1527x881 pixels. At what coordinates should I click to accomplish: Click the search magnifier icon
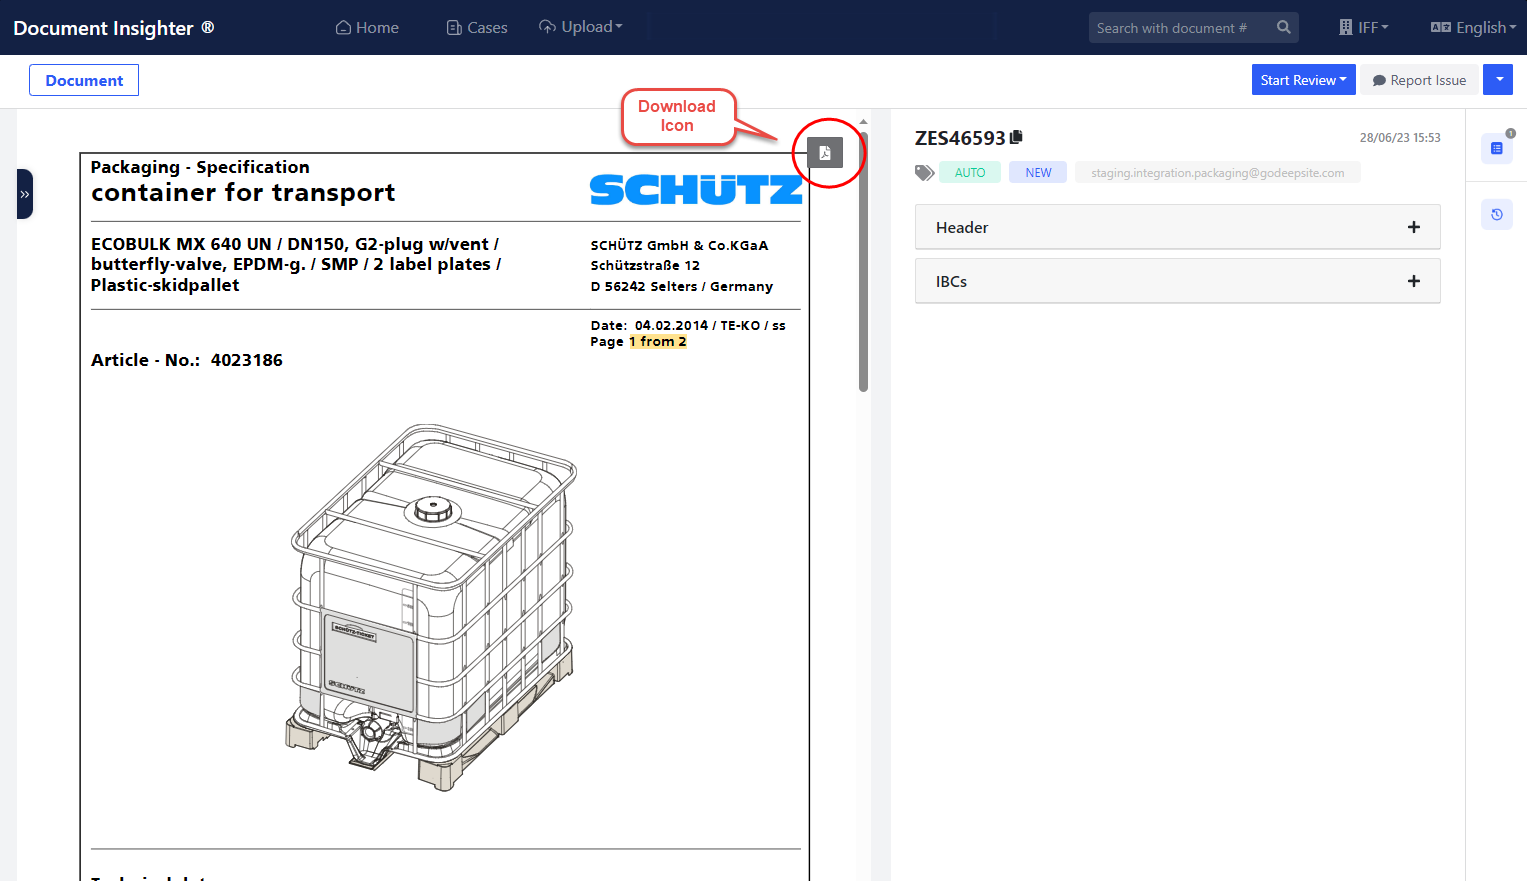[x=1283, y=28]
